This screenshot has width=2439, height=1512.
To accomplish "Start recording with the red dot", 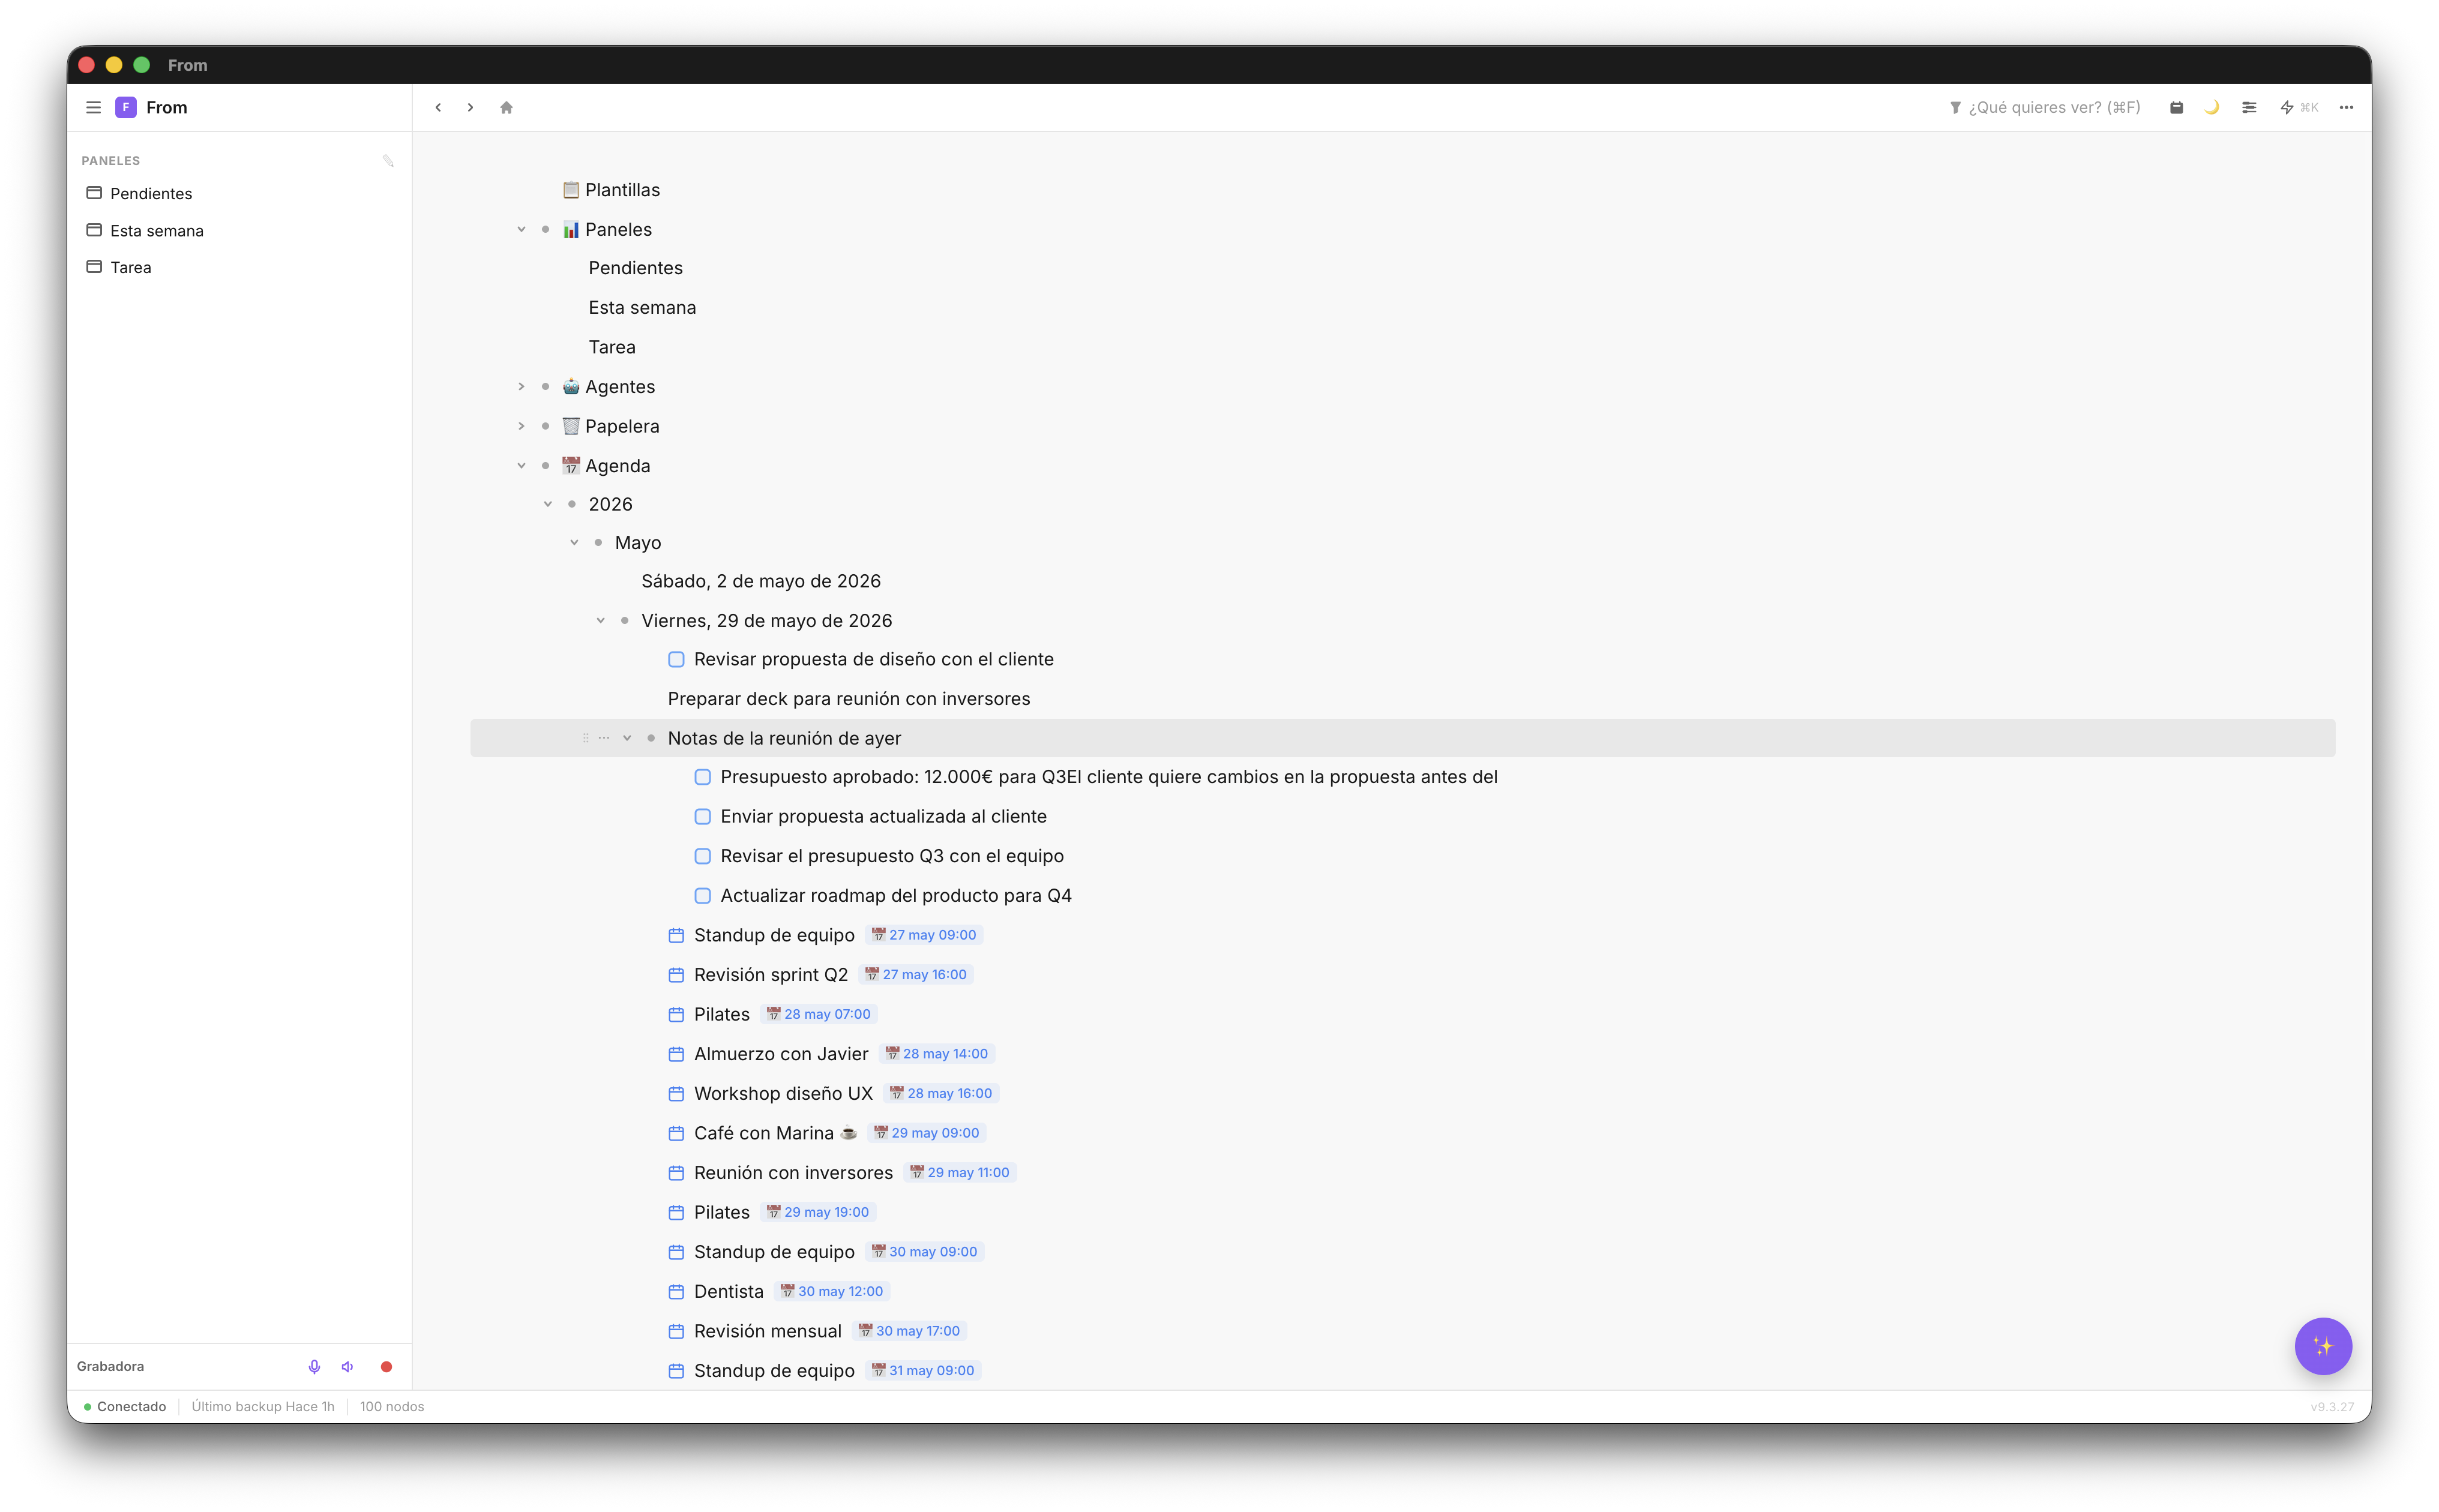I will tap(386, 1366).
